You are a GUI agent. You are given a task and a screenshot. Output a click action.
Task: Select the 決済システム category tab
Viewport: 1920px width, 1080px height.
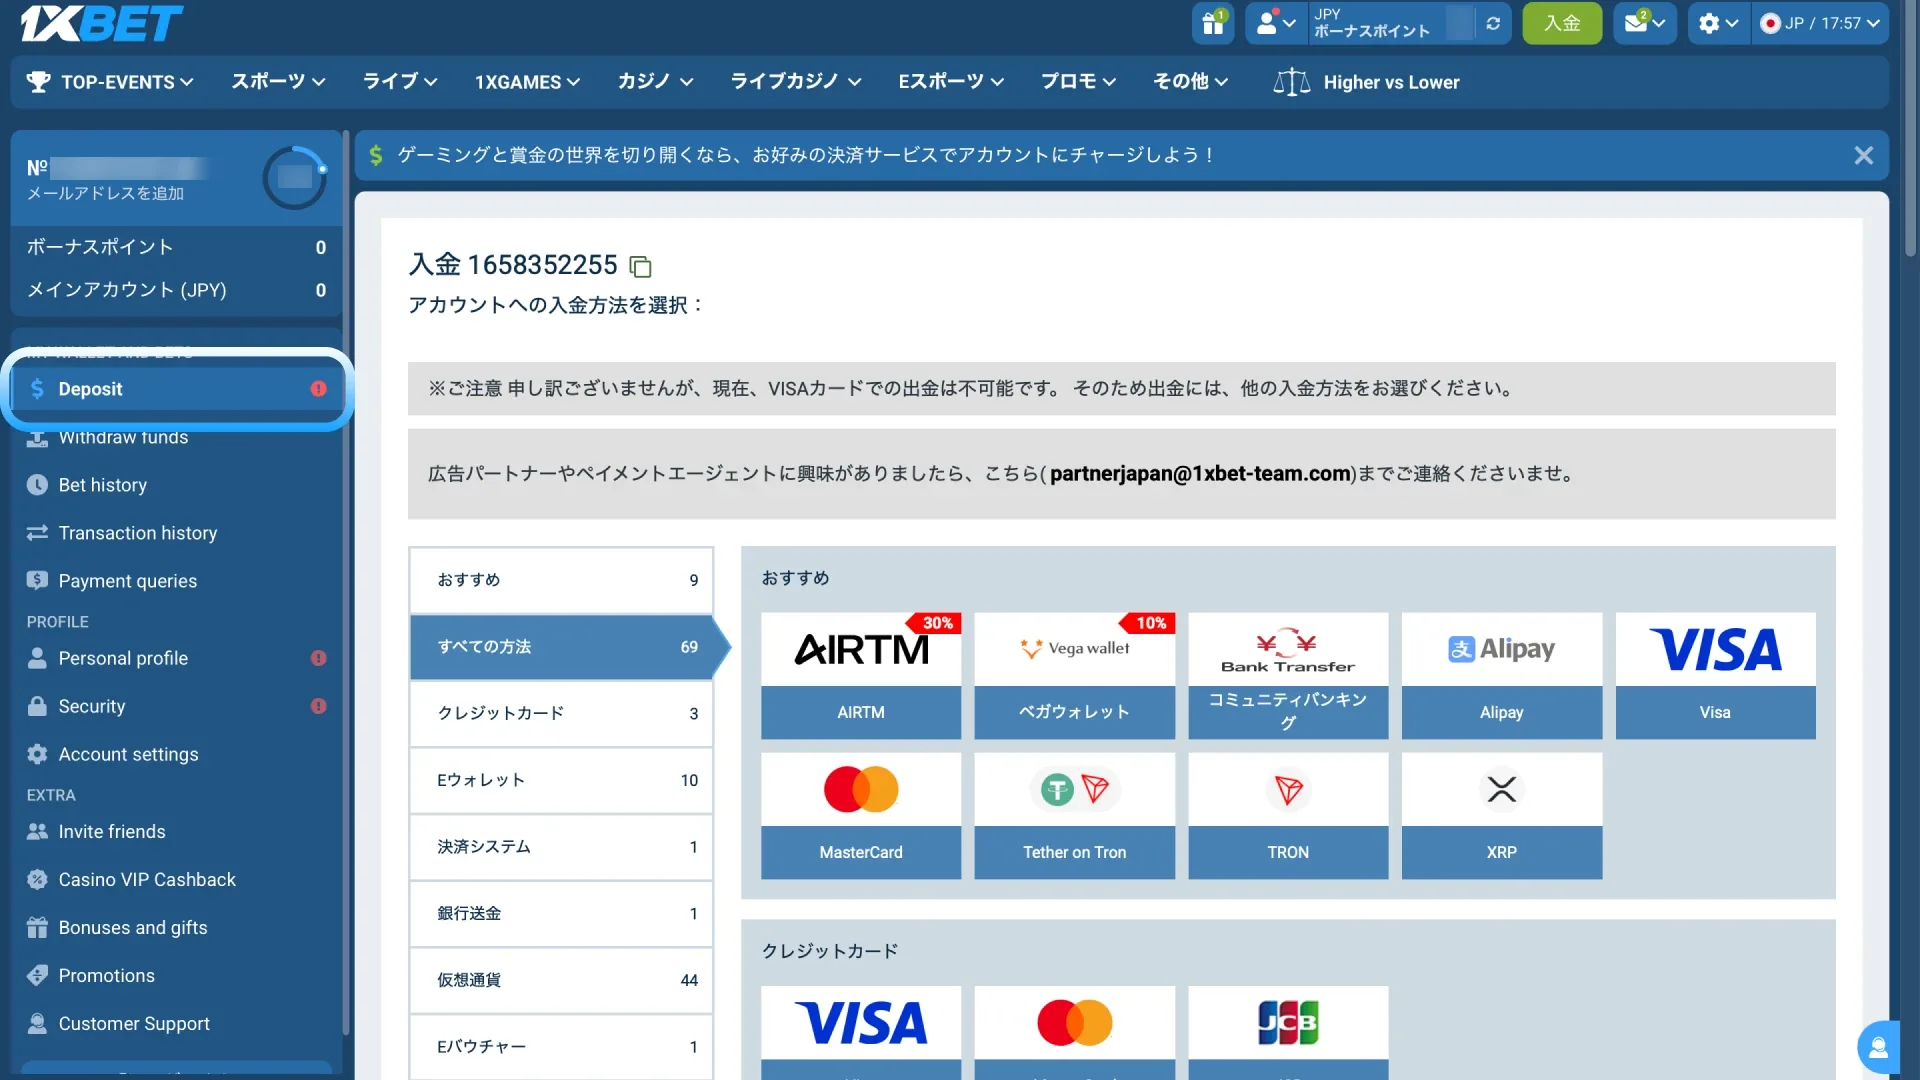(561, 847)
